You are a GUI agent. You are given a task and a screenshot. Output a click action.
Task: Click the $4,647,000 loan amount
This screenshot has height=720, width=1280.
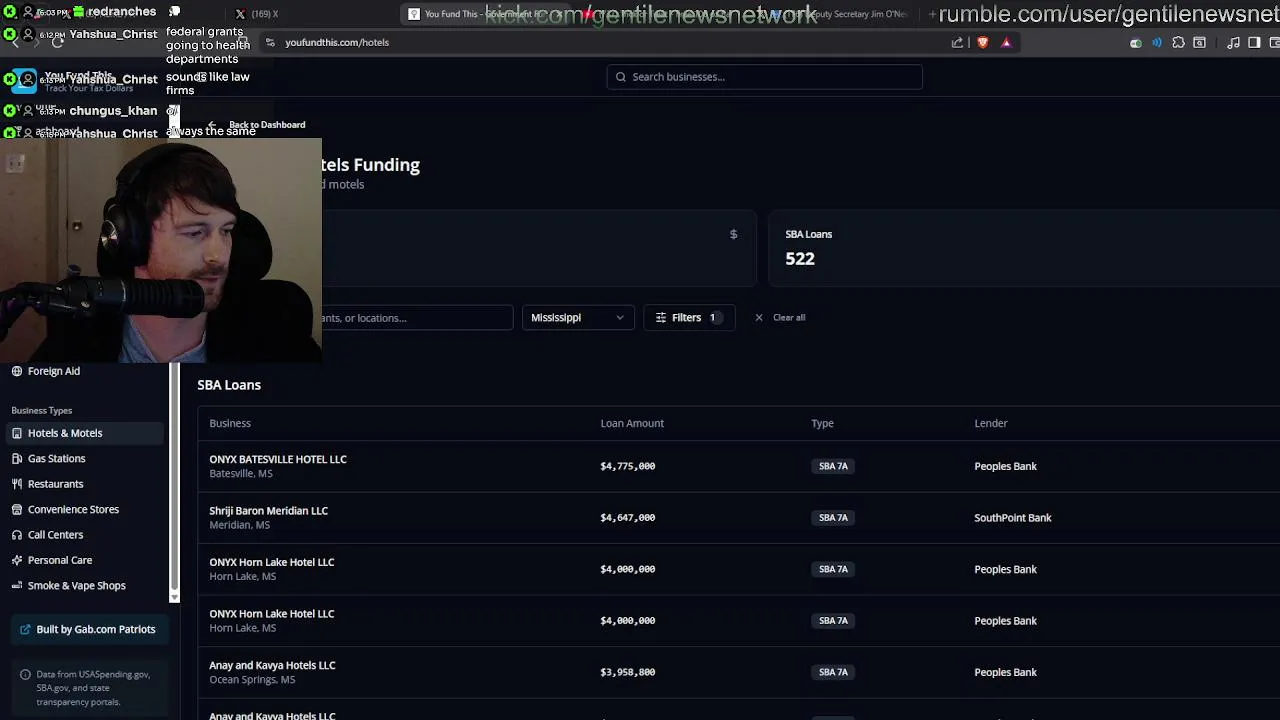click(628, 518)
